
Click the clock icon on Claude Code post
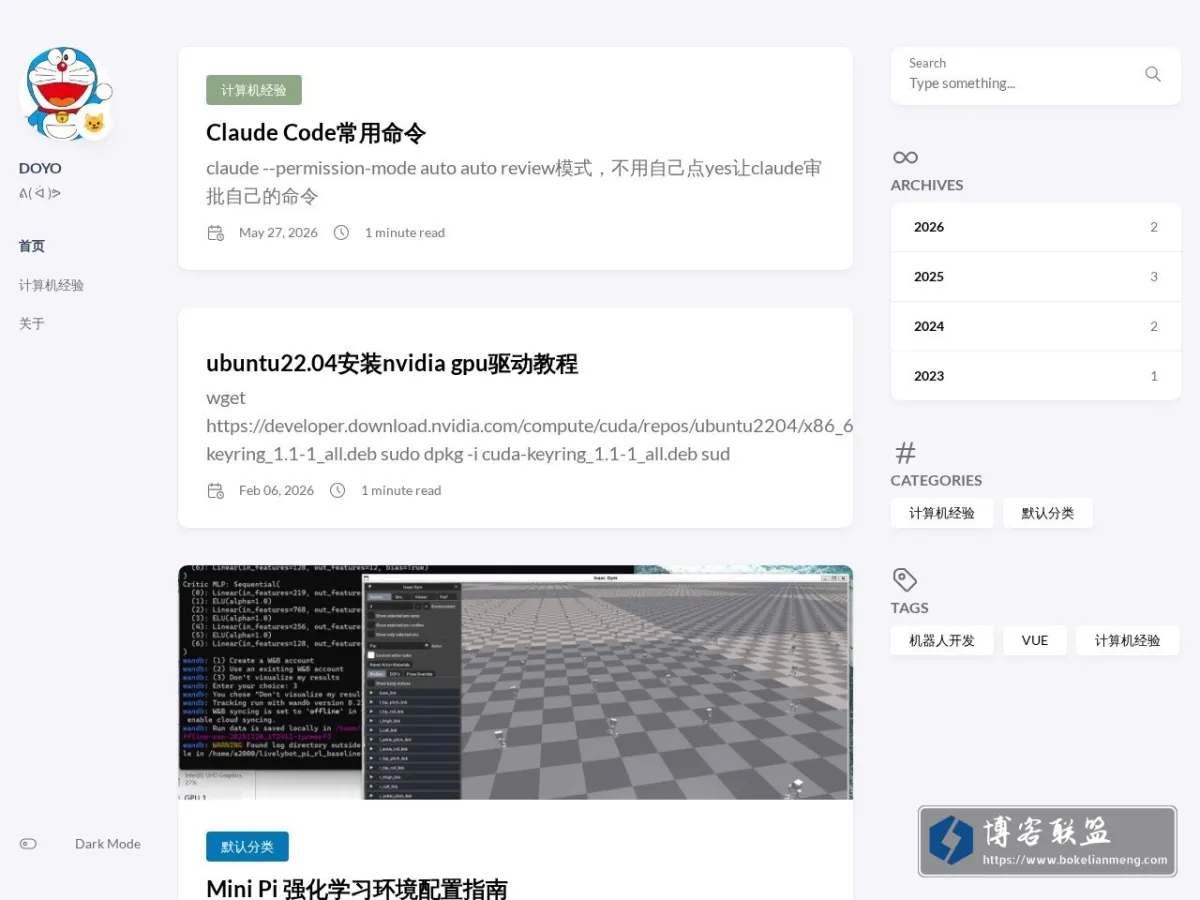341,233
